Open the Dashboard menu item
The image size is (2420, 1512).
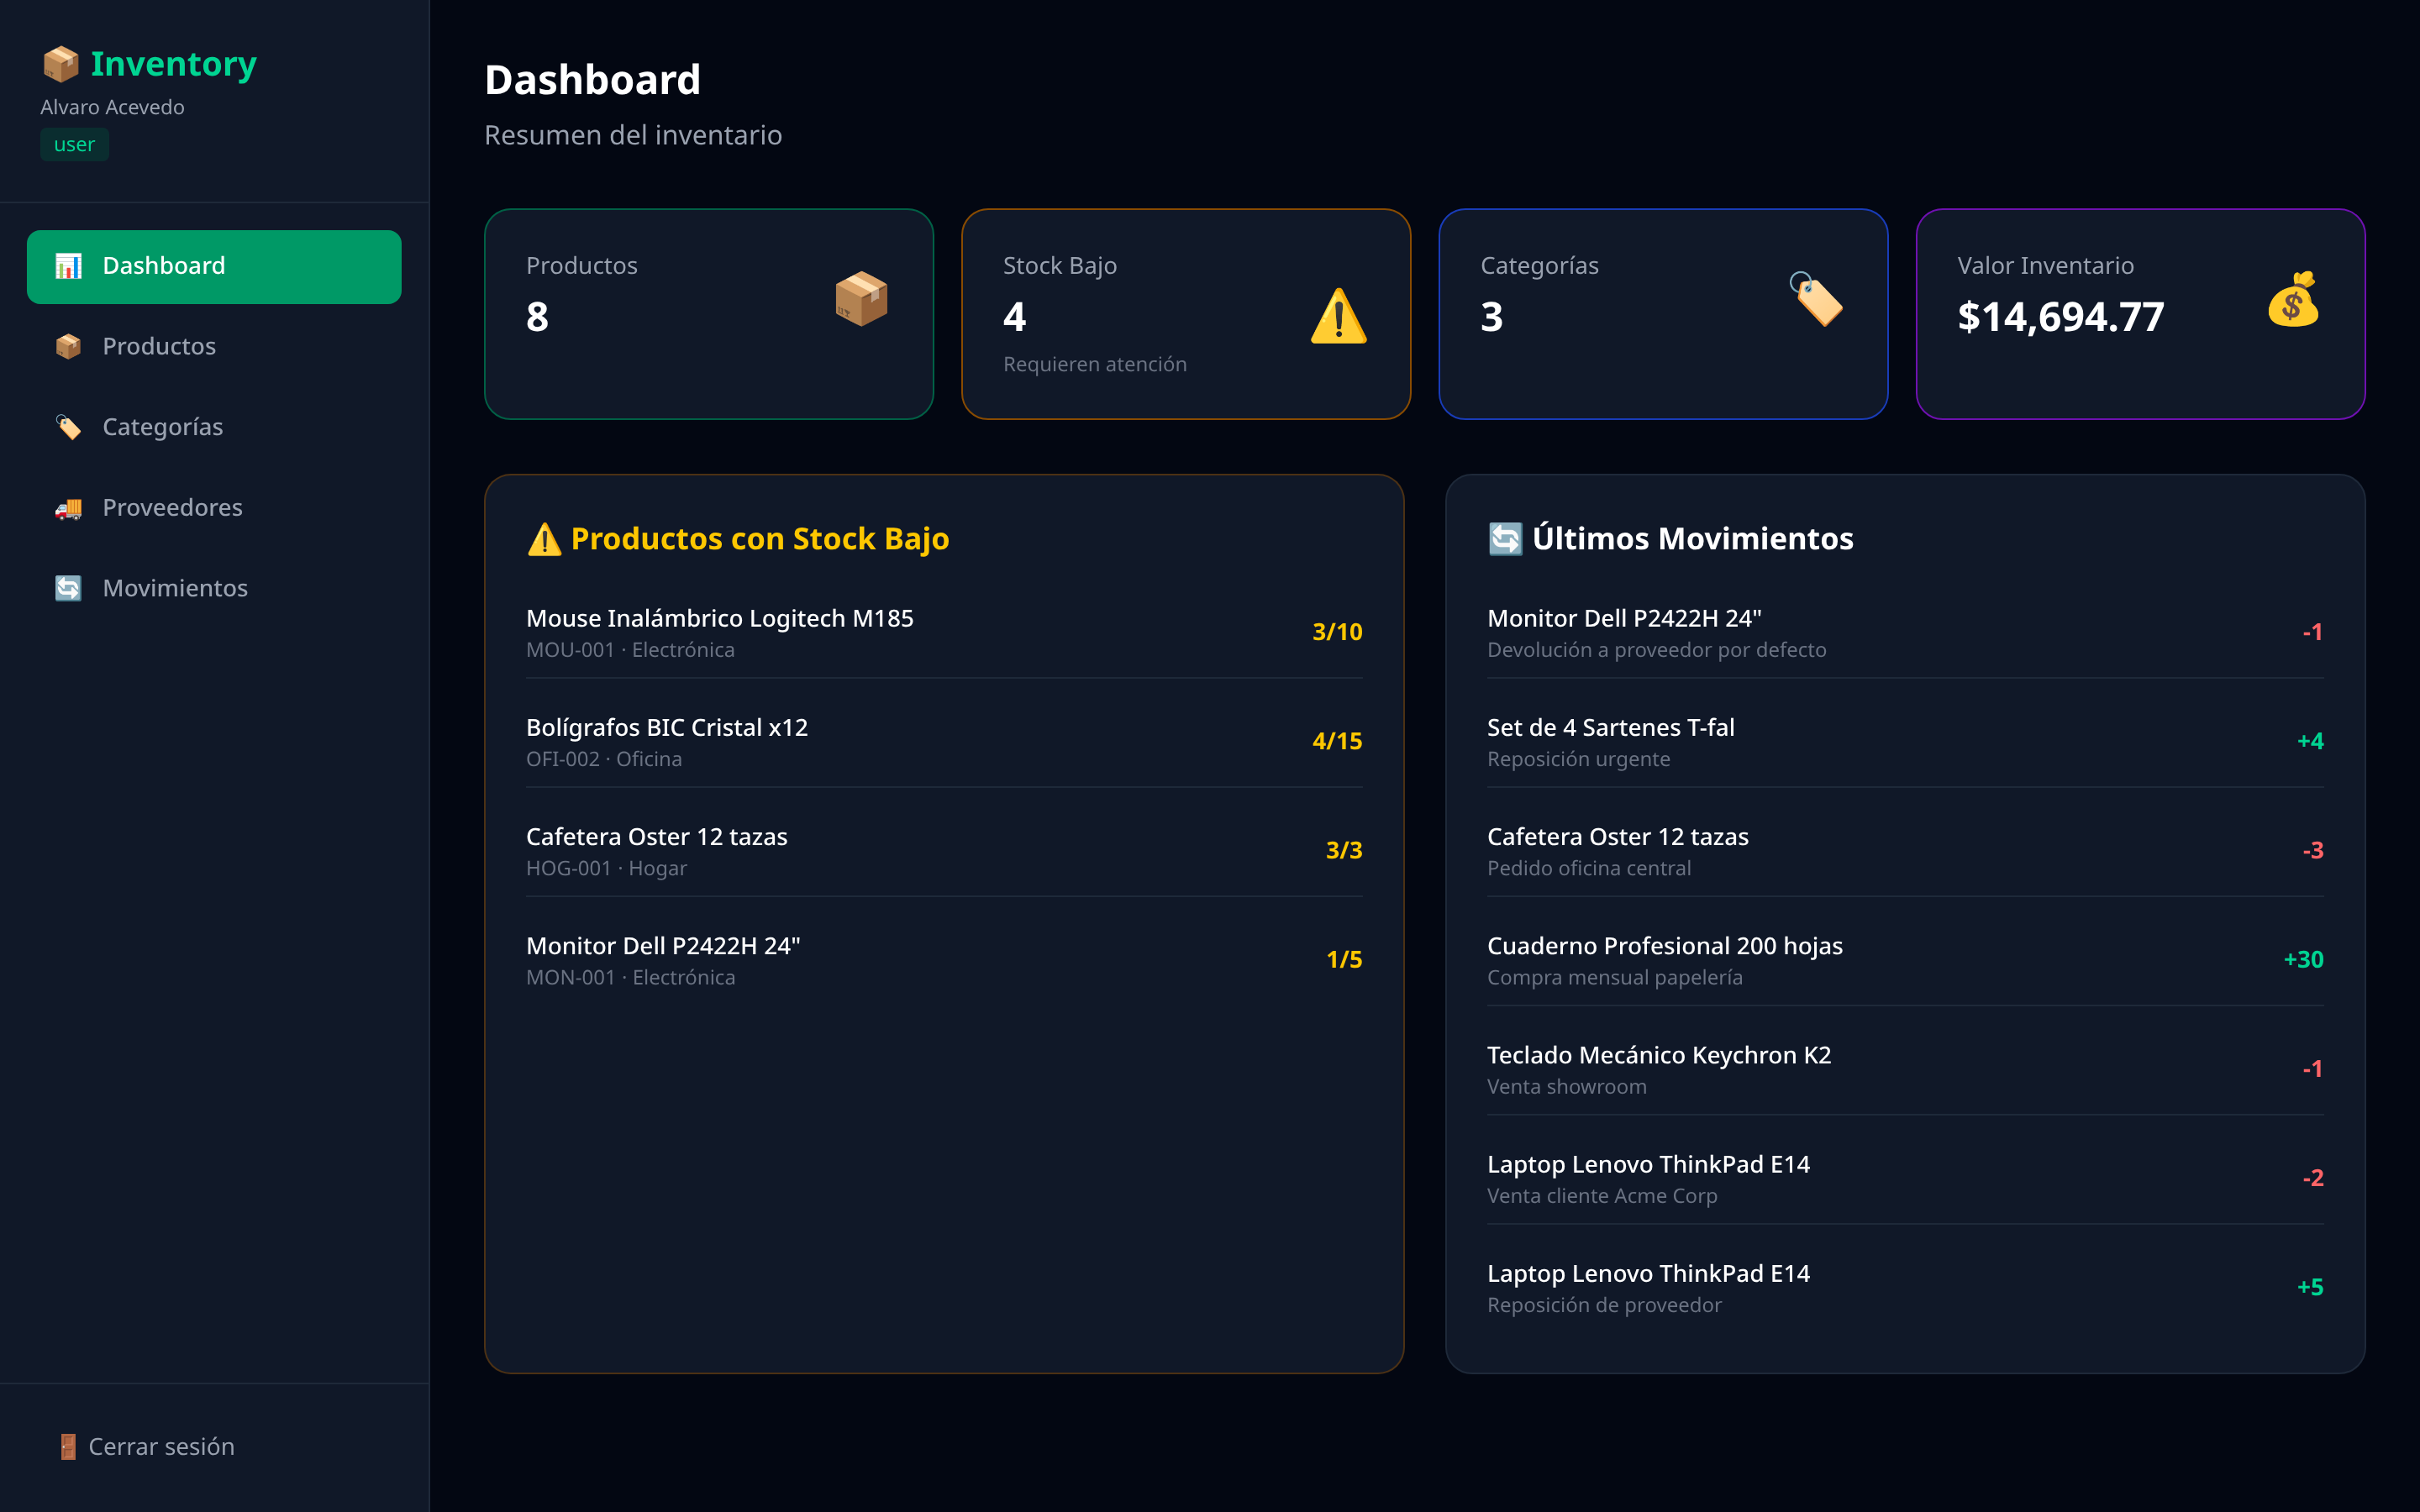pyautogui.click(x=214, y=267)
